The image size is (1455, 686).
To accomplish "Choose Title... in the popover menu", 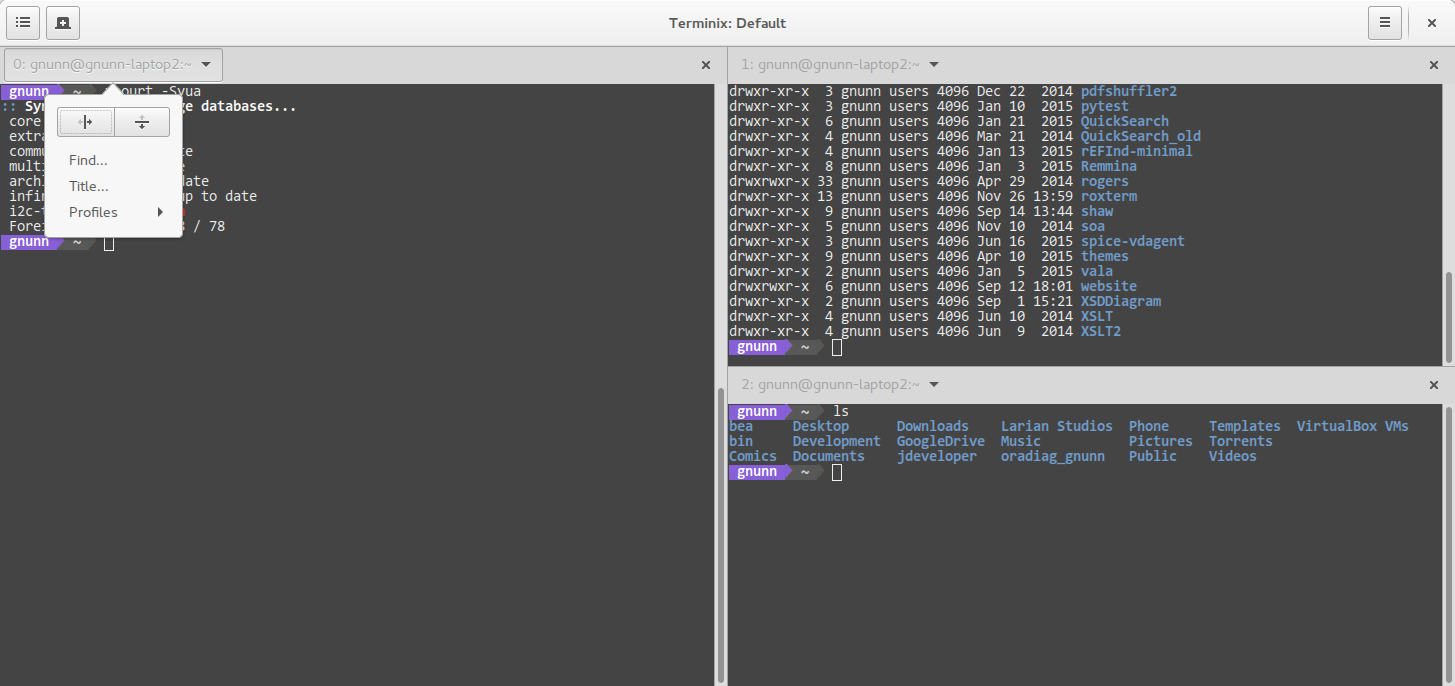I will [x=89, y=186].
